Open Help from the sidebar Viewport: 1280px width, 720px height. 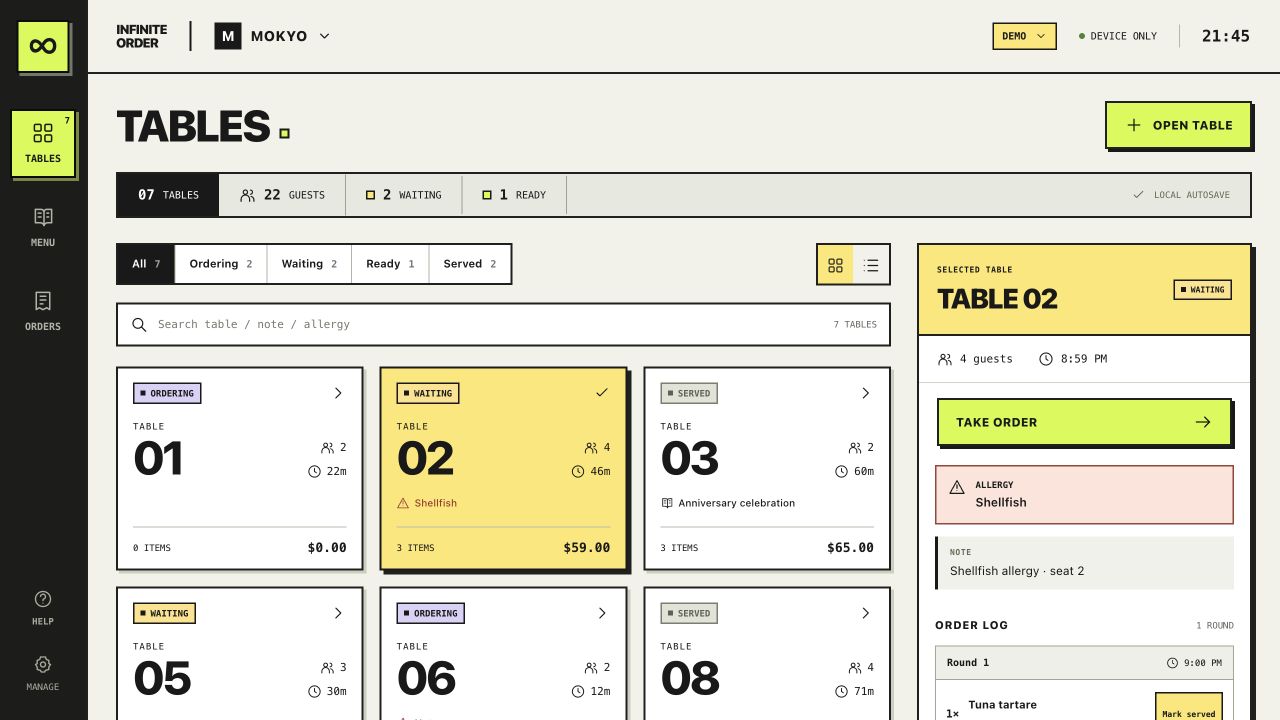tap(43, 607)
